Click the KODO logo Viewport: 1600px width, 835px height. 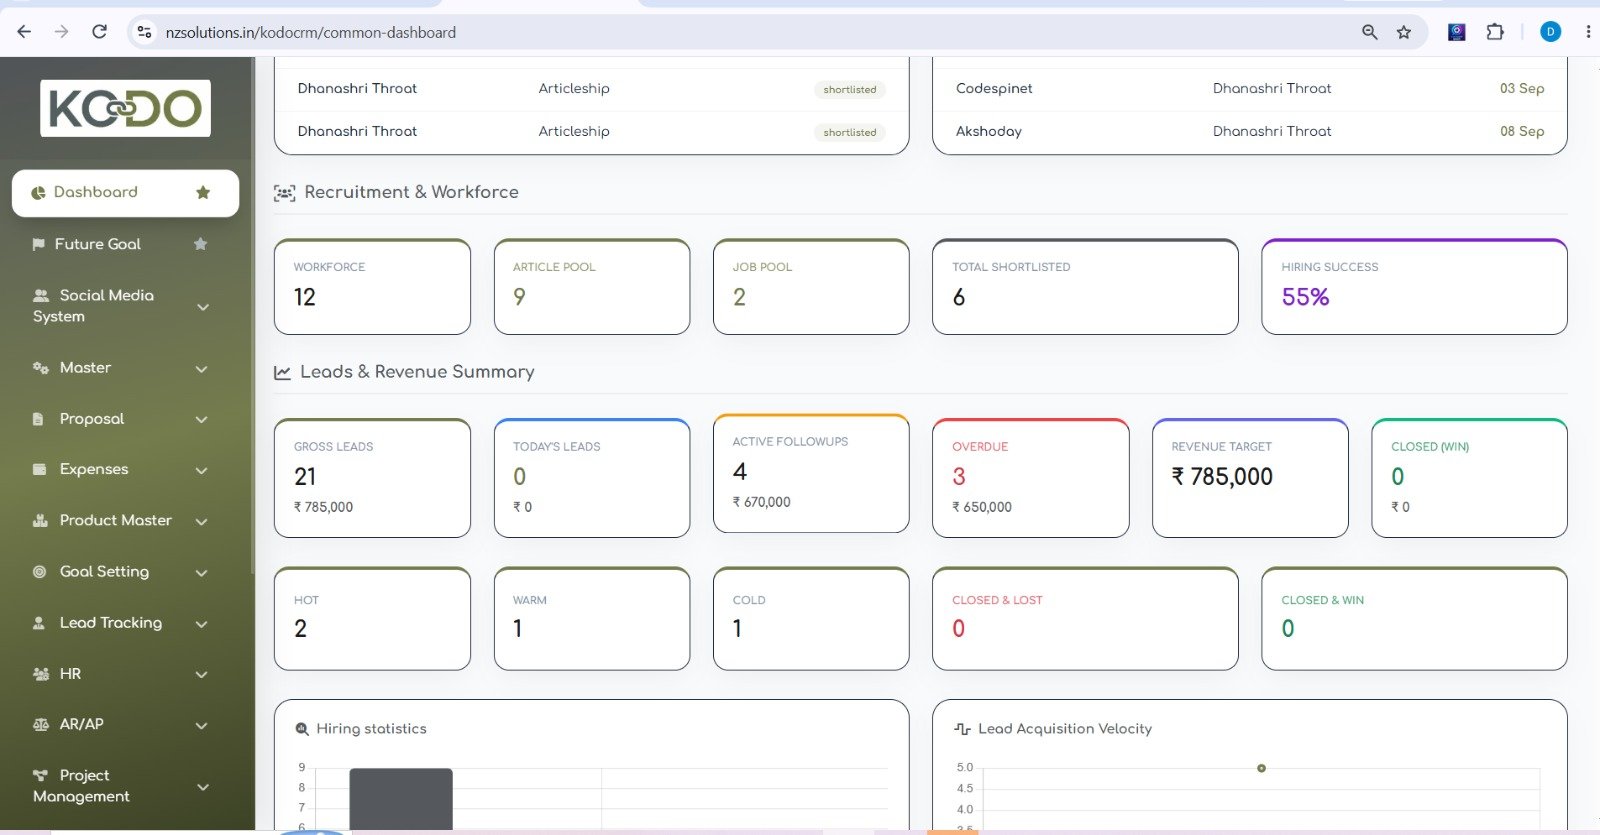coord(125,108)
